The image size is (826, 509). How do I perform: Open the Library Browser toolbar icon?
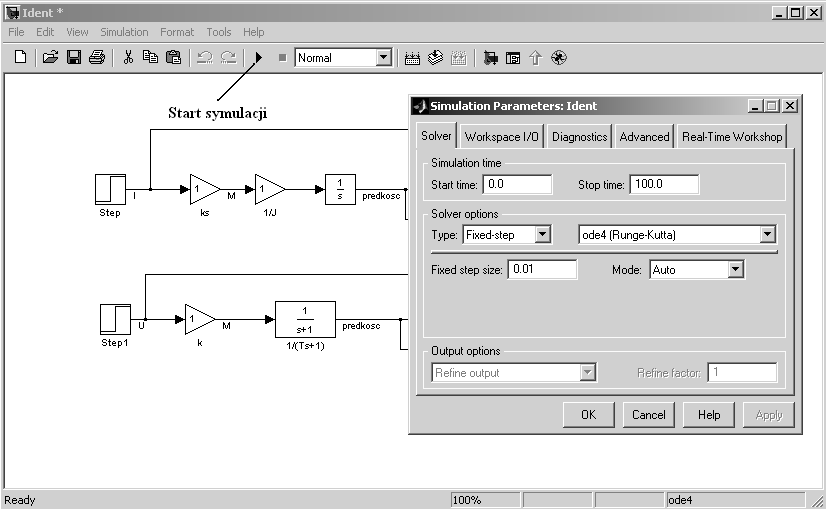pos(490,58)
